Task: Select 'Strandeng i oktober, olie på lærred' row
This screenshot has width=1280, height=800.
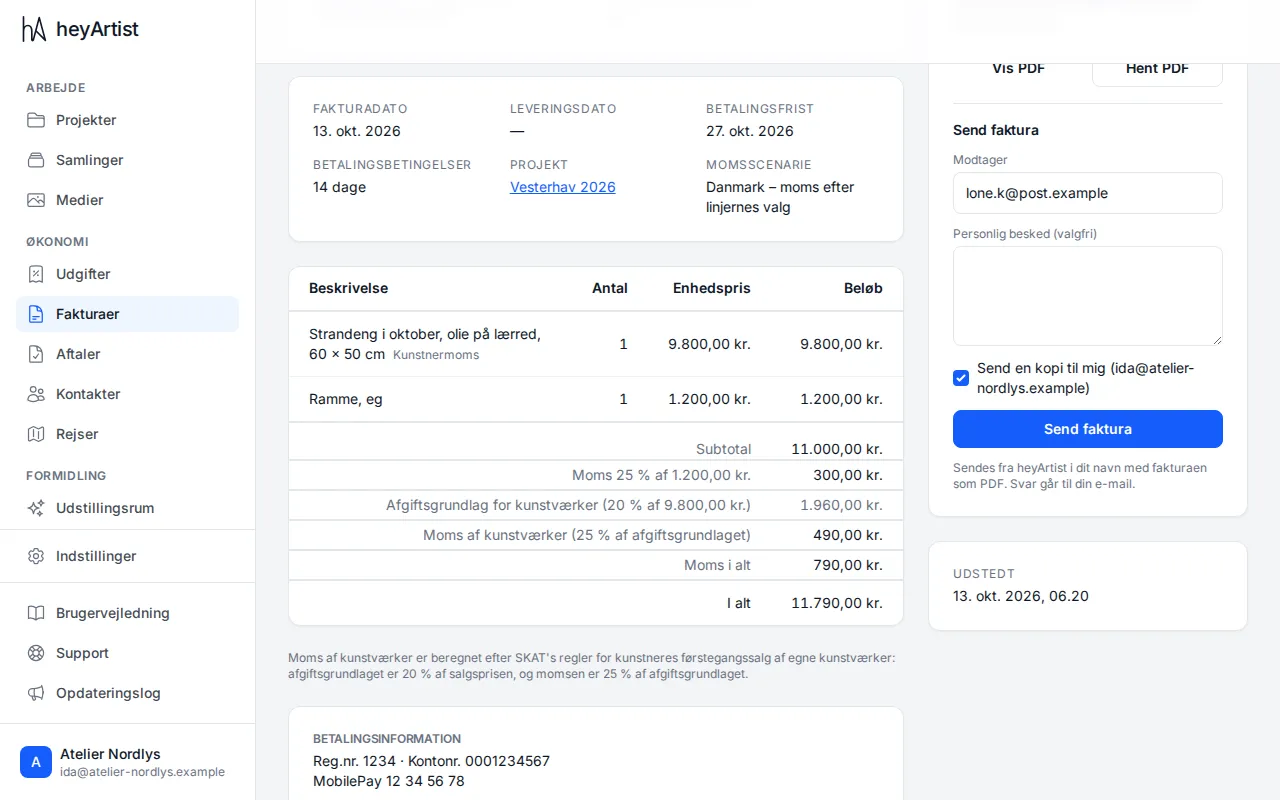Action: (596, 344)
